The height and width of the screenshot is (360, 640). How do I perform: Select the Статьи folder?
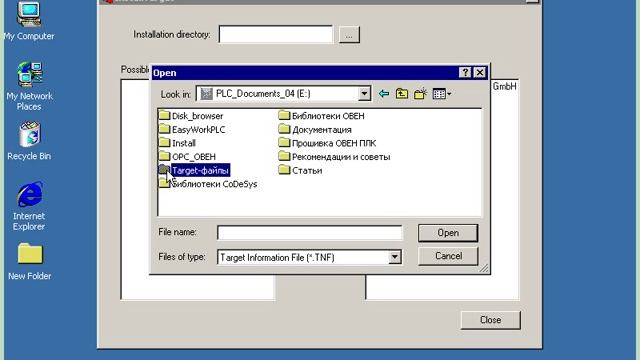pyautogui.click(x=300, y=170)
